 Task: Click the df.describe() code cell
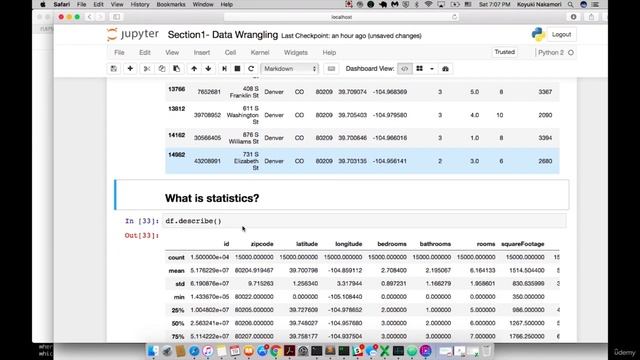click(x=364, y=221)
